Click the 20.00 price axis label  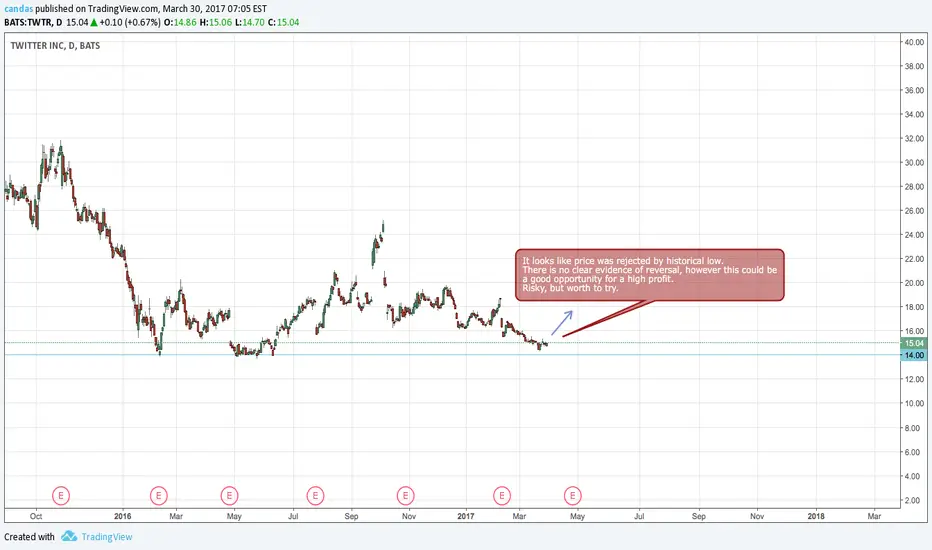click(x=914, y=283)
